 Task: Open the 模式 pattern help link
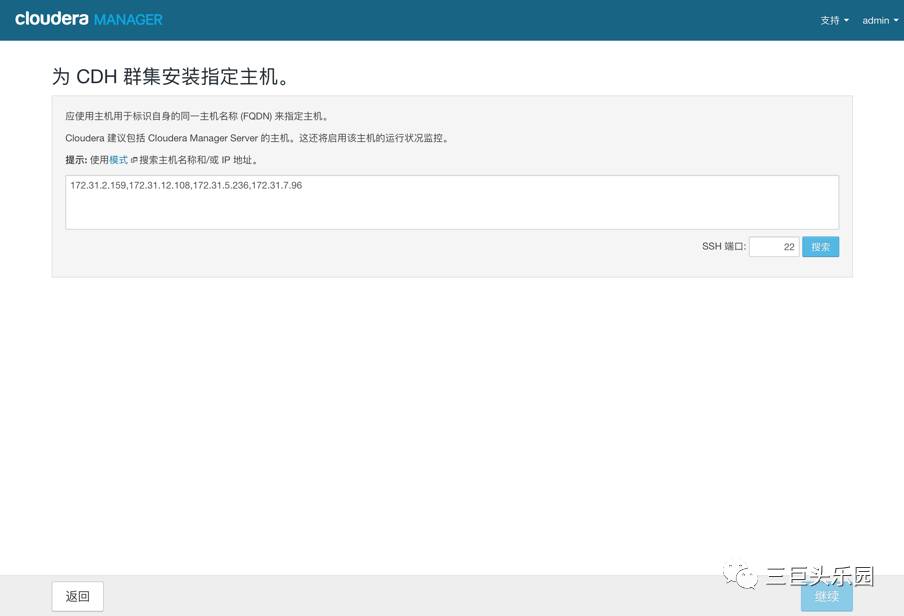(x=118, y=160)
